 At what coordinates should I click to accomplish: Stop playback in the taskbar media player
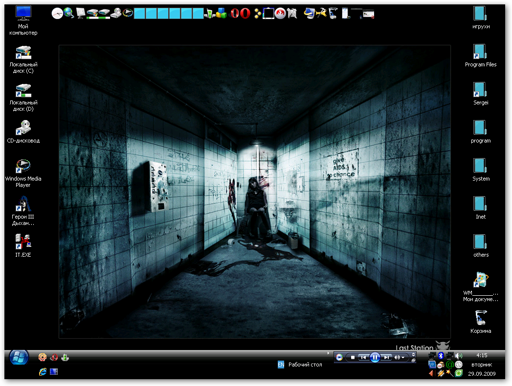[352, 358]
